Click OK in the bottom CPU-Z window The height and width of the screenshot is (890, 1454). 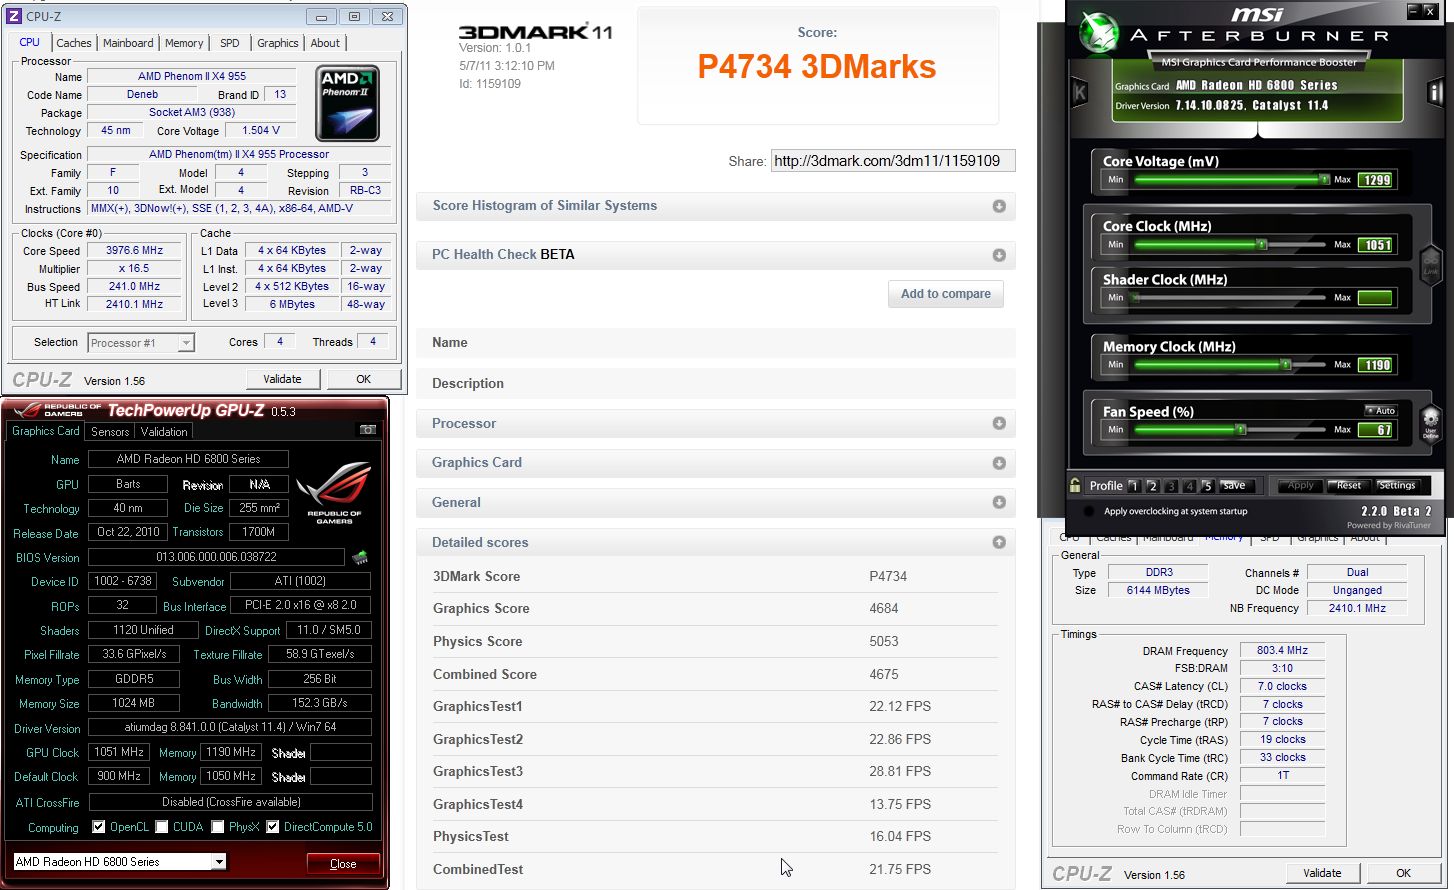tap(1404, 873)
